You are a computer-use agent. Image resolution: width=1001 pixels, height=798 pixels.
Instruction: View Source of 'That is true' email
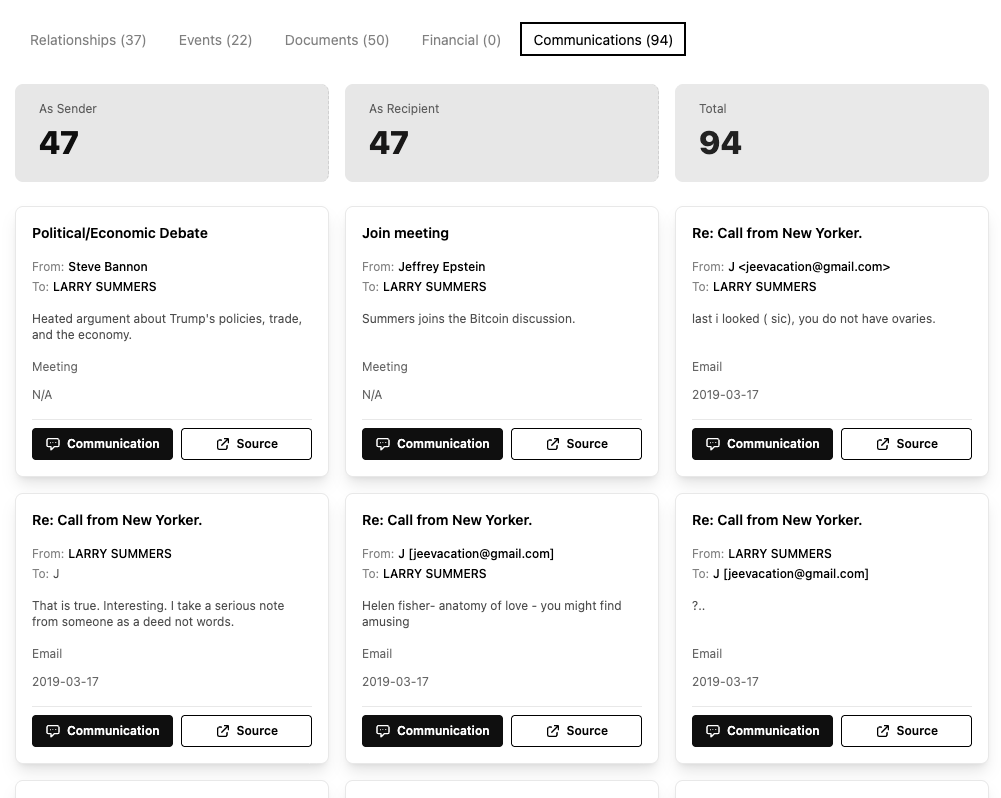coord(246,731)
